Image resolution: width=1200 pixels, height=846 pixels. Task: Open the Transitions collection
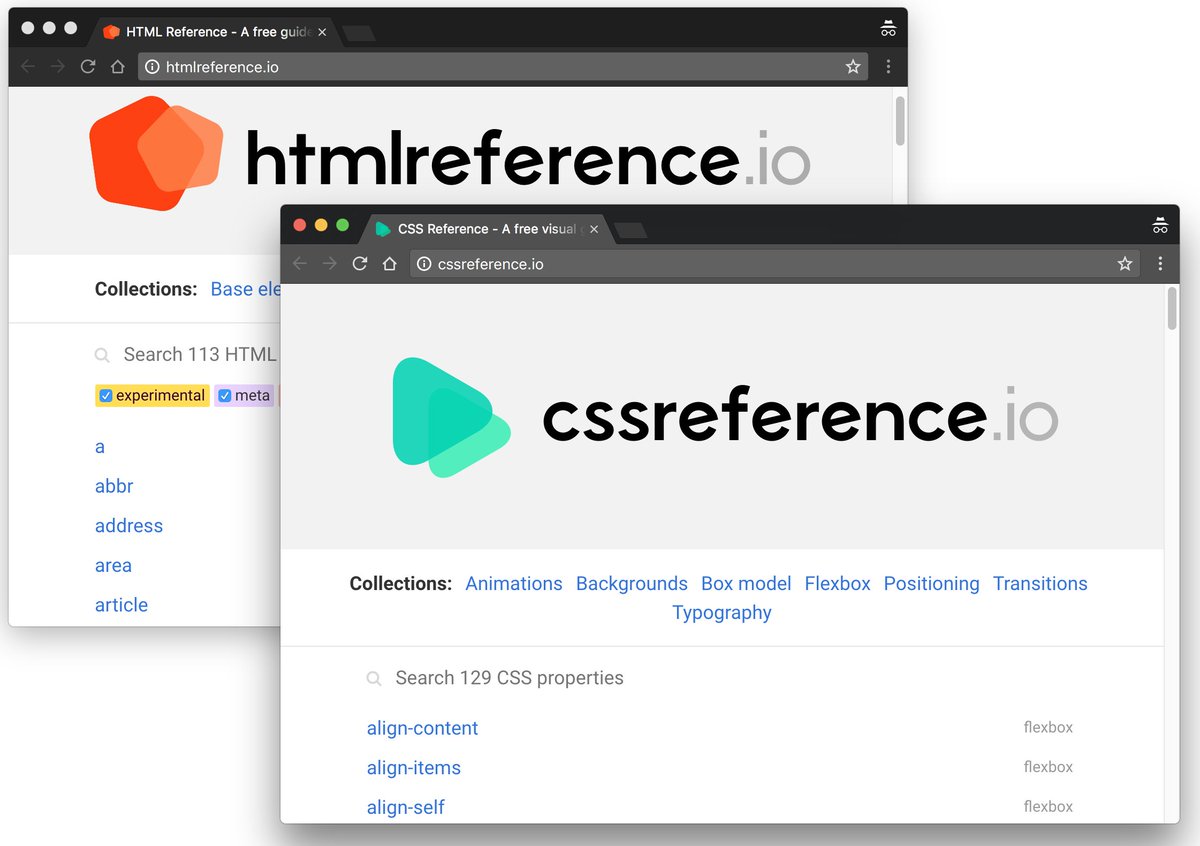tap(1040, 584)
